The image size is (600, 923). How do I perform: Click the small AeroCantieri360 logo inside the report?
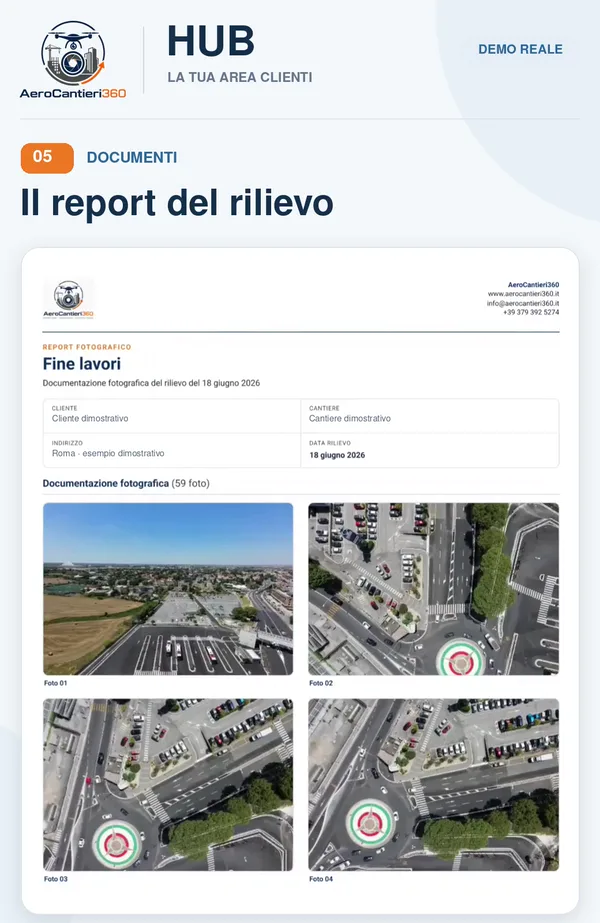[68, 299]
